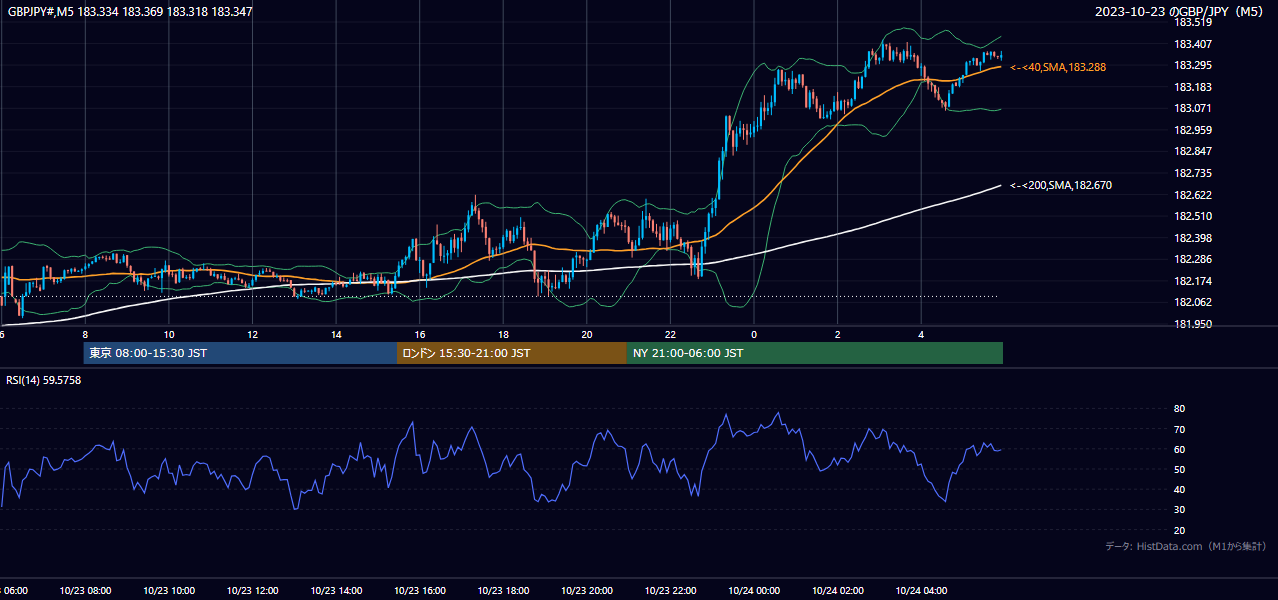The width and height of the screenshot is (1278, 600).
Task: Click bottom time label 10/23 12:00
Action: 252,590
